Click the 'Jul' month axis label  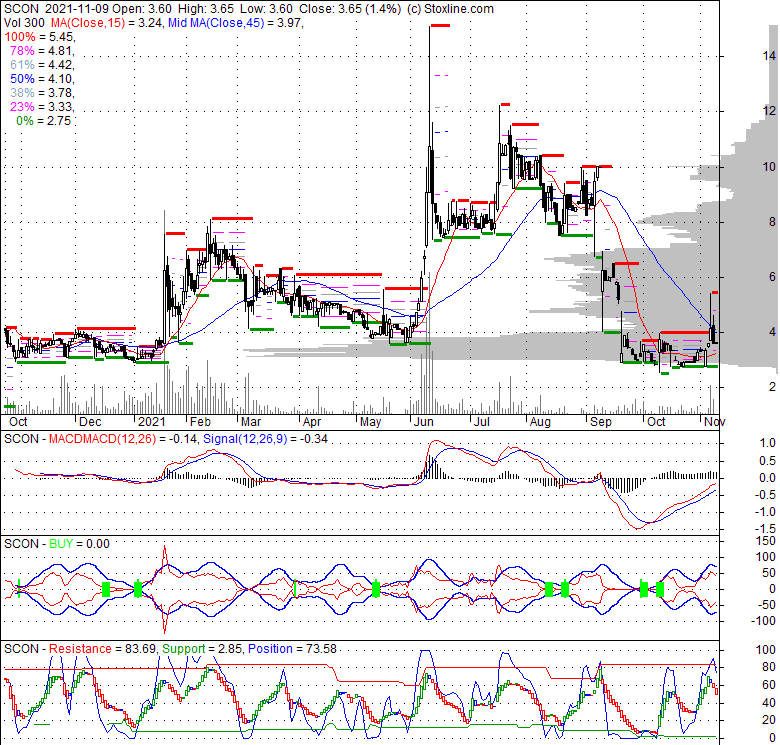[x=482, y=422]
